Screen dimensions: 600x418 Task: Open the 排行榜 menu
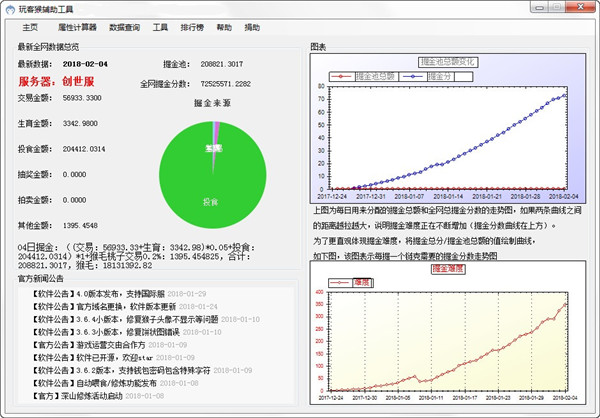pos(192,28)
